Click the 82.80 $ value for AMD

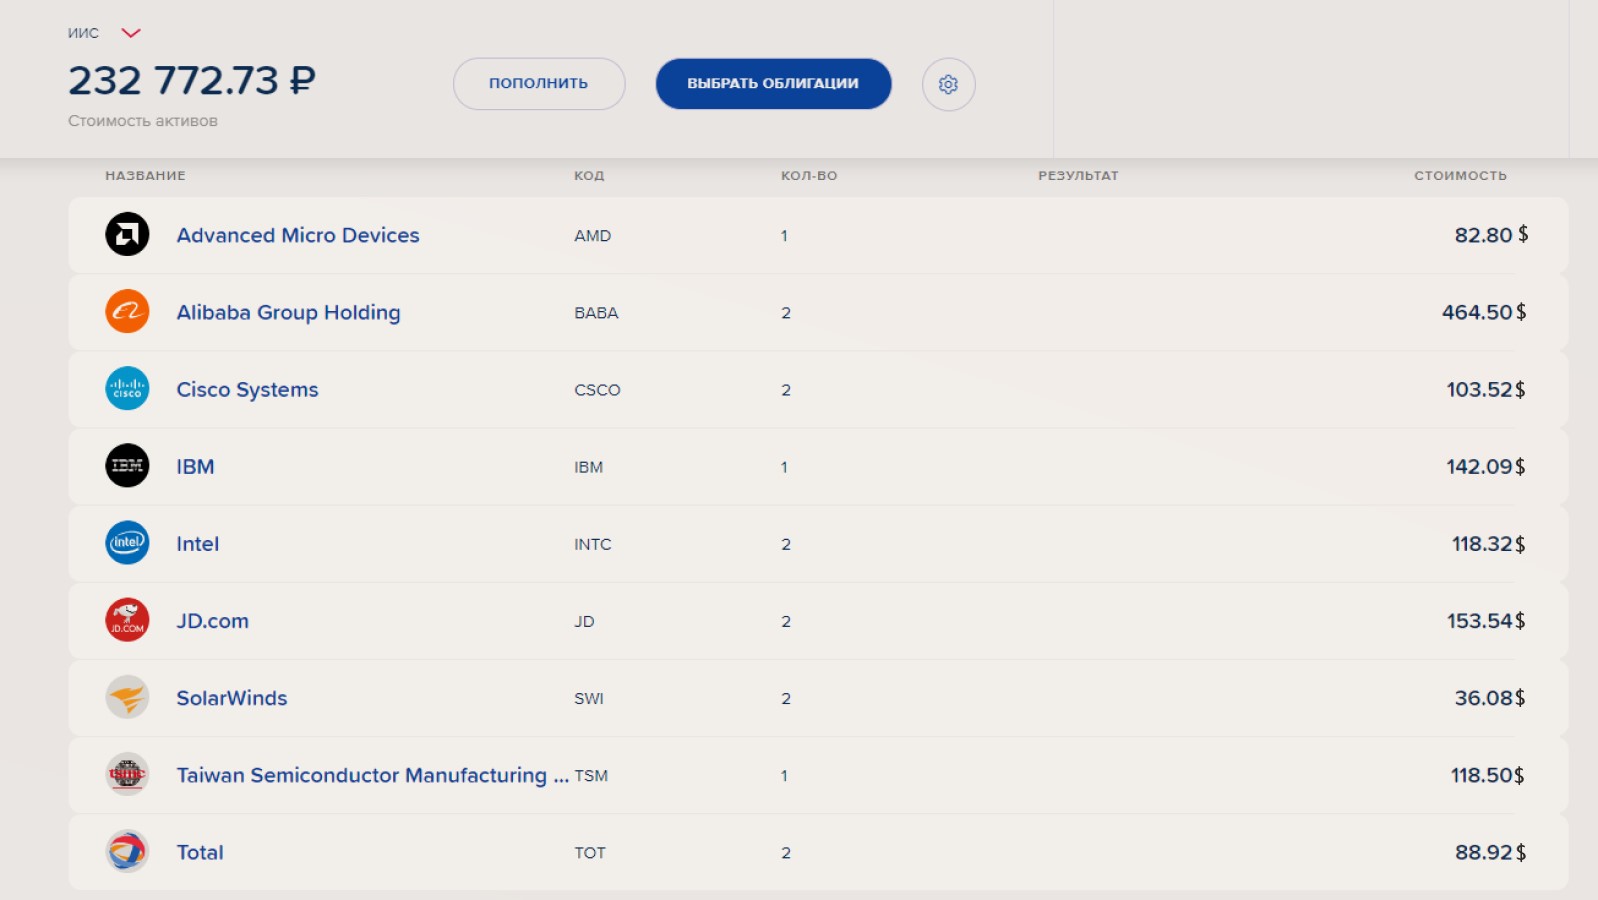[1491, 235]
